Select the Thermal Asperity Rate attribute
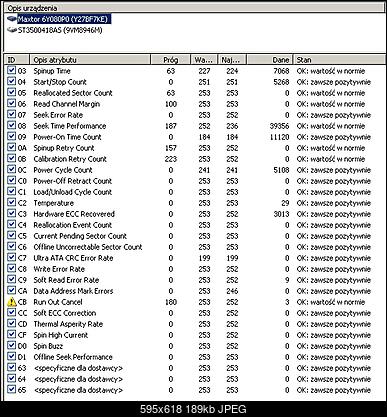 (x=68, y=324)
